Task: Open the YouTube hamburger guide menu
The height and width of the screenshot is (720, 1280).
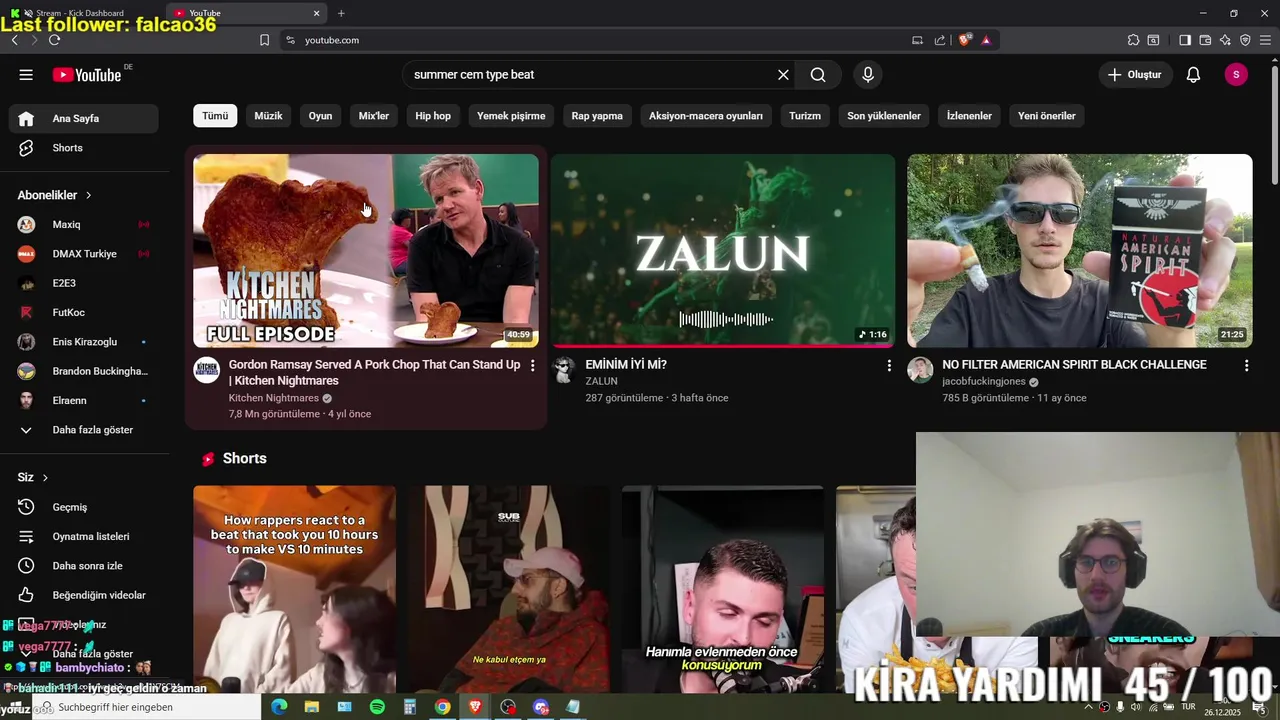Action: (x=26, y=75)
